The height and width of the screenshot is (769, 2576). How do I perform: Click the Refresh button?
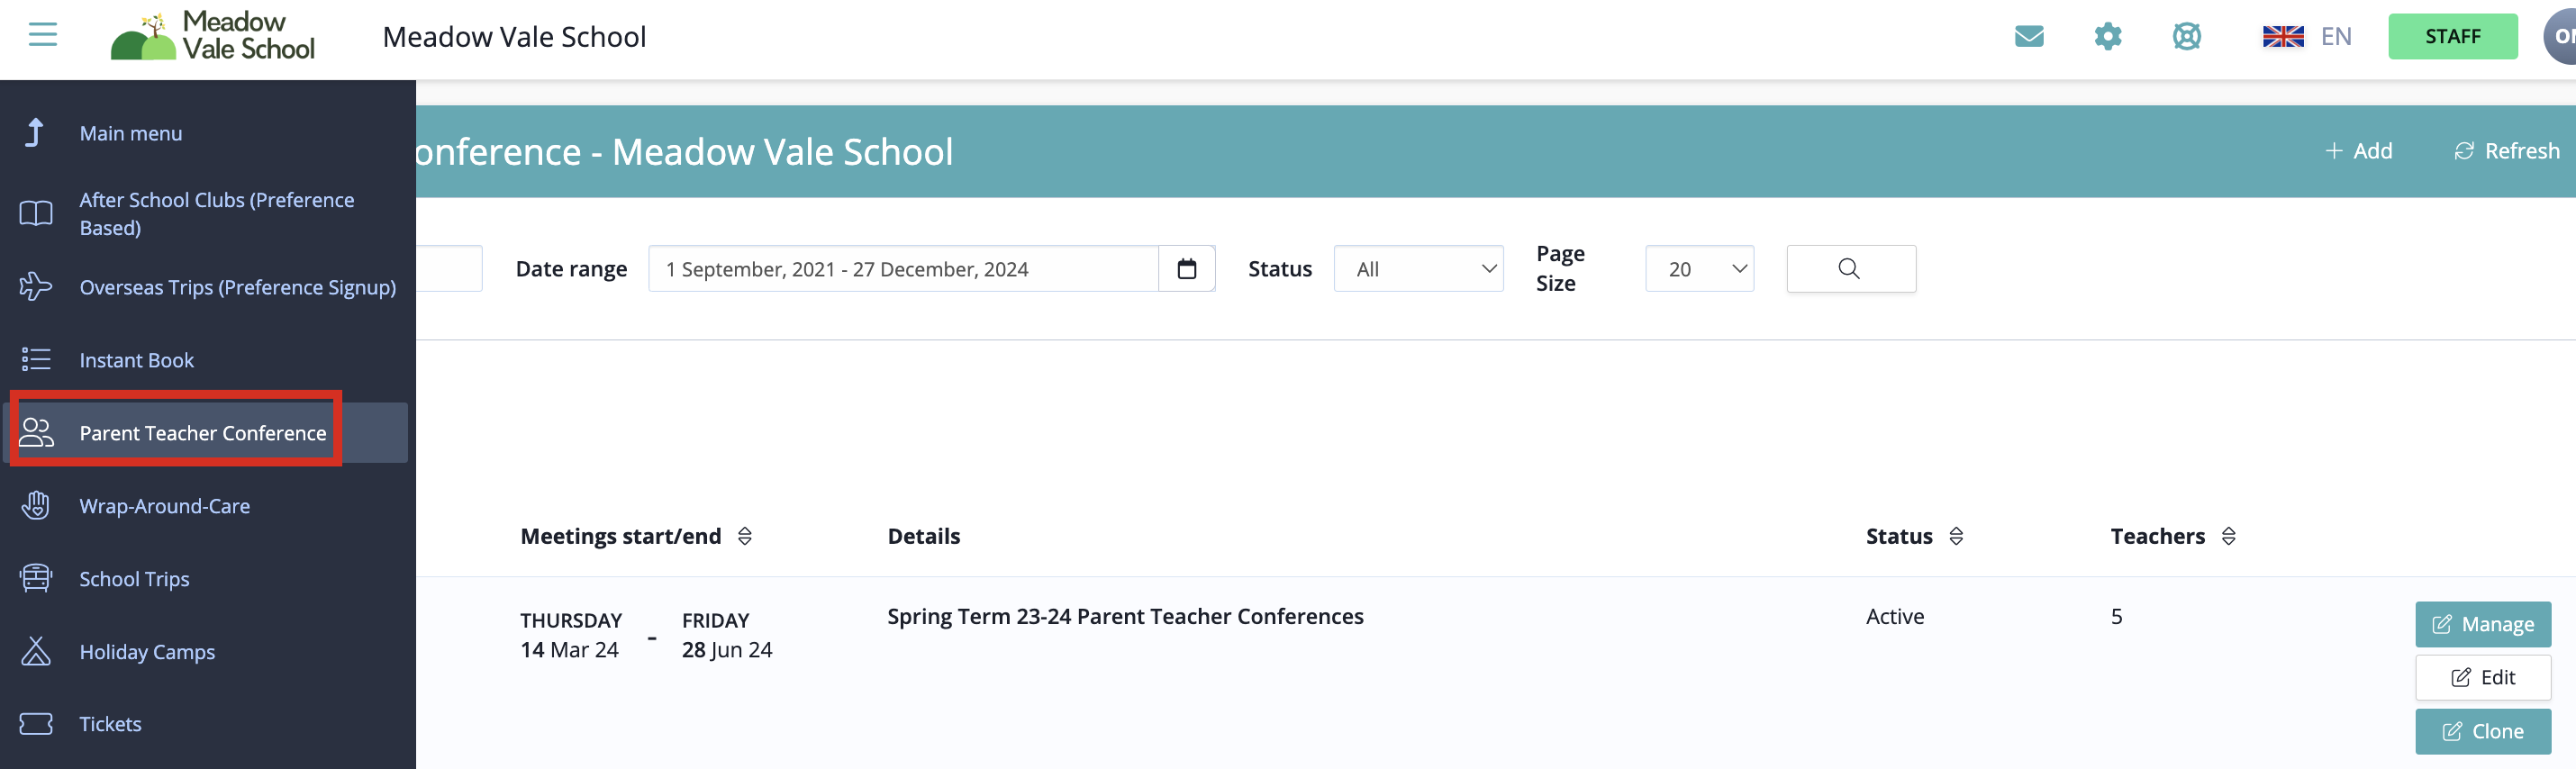pyautogui.click(x=2506, y=151)
